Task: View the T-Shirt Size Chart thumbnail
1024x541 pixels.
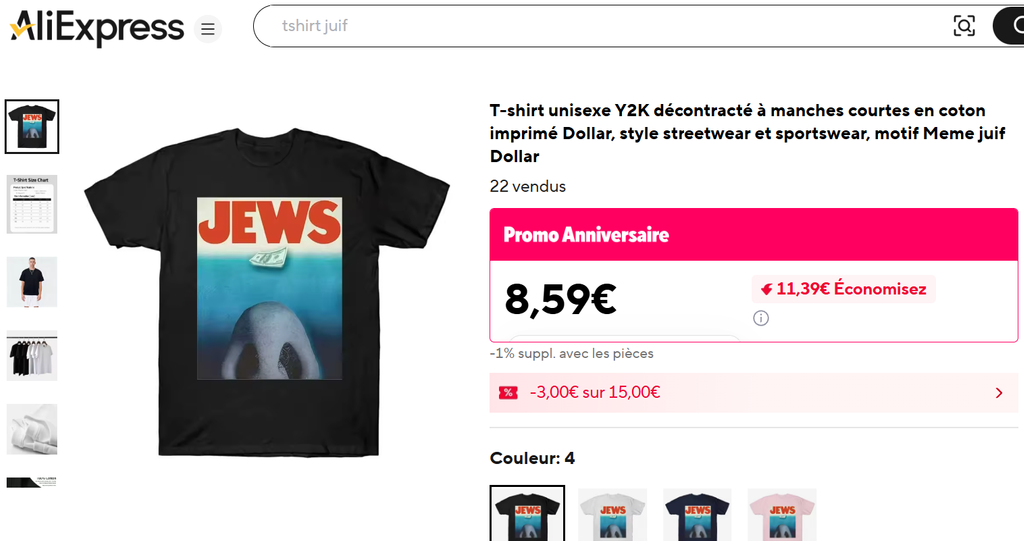Action: coord(32,204)
